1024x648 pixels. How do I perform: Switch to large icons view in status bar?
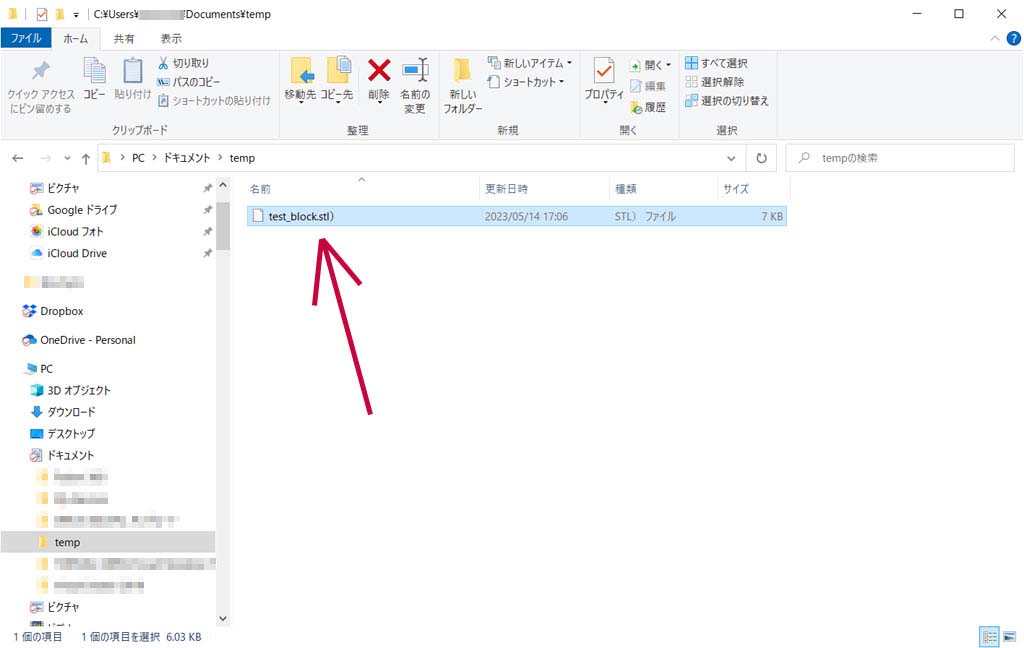tap(1008, 636)
